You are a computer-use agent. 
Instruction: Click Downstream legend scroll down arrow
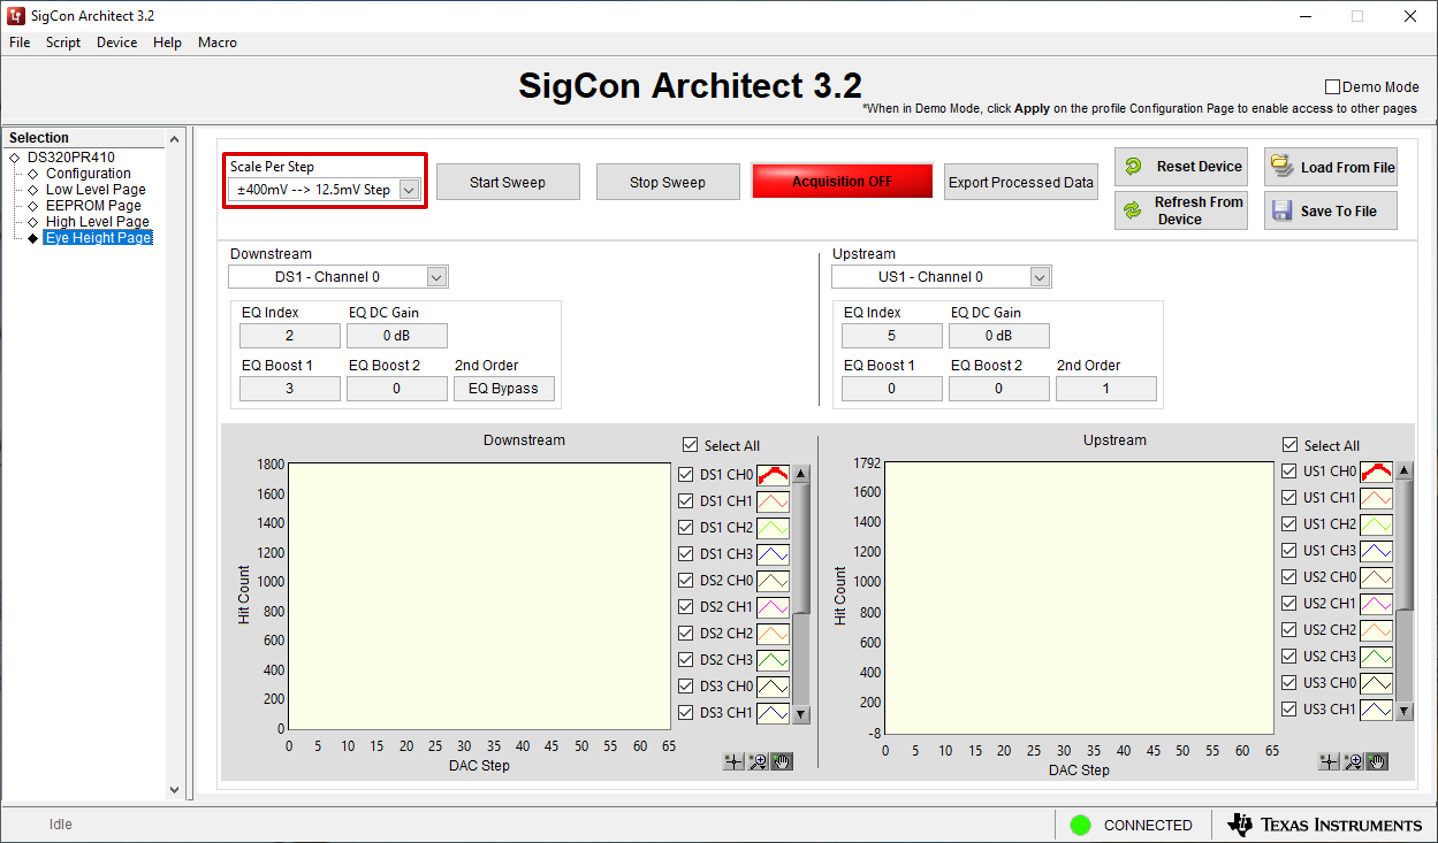click(x=801, y=715)
